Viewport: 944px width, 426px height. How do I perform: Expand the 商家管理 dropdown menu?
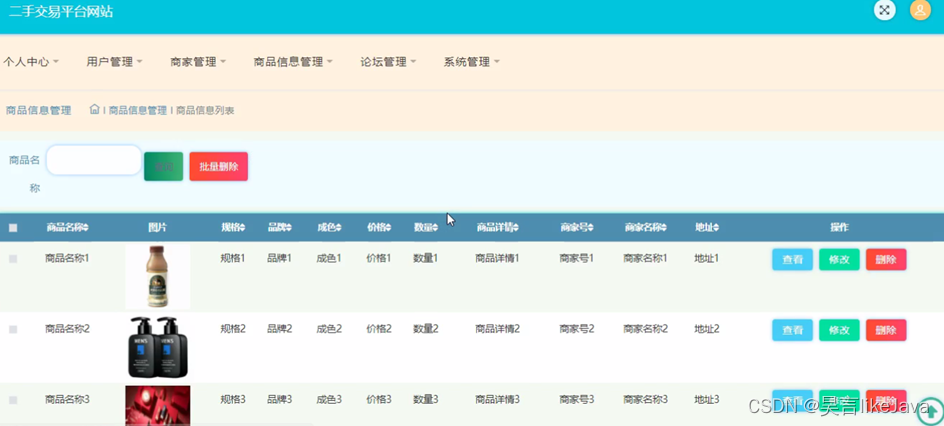[x=198, y=62]
